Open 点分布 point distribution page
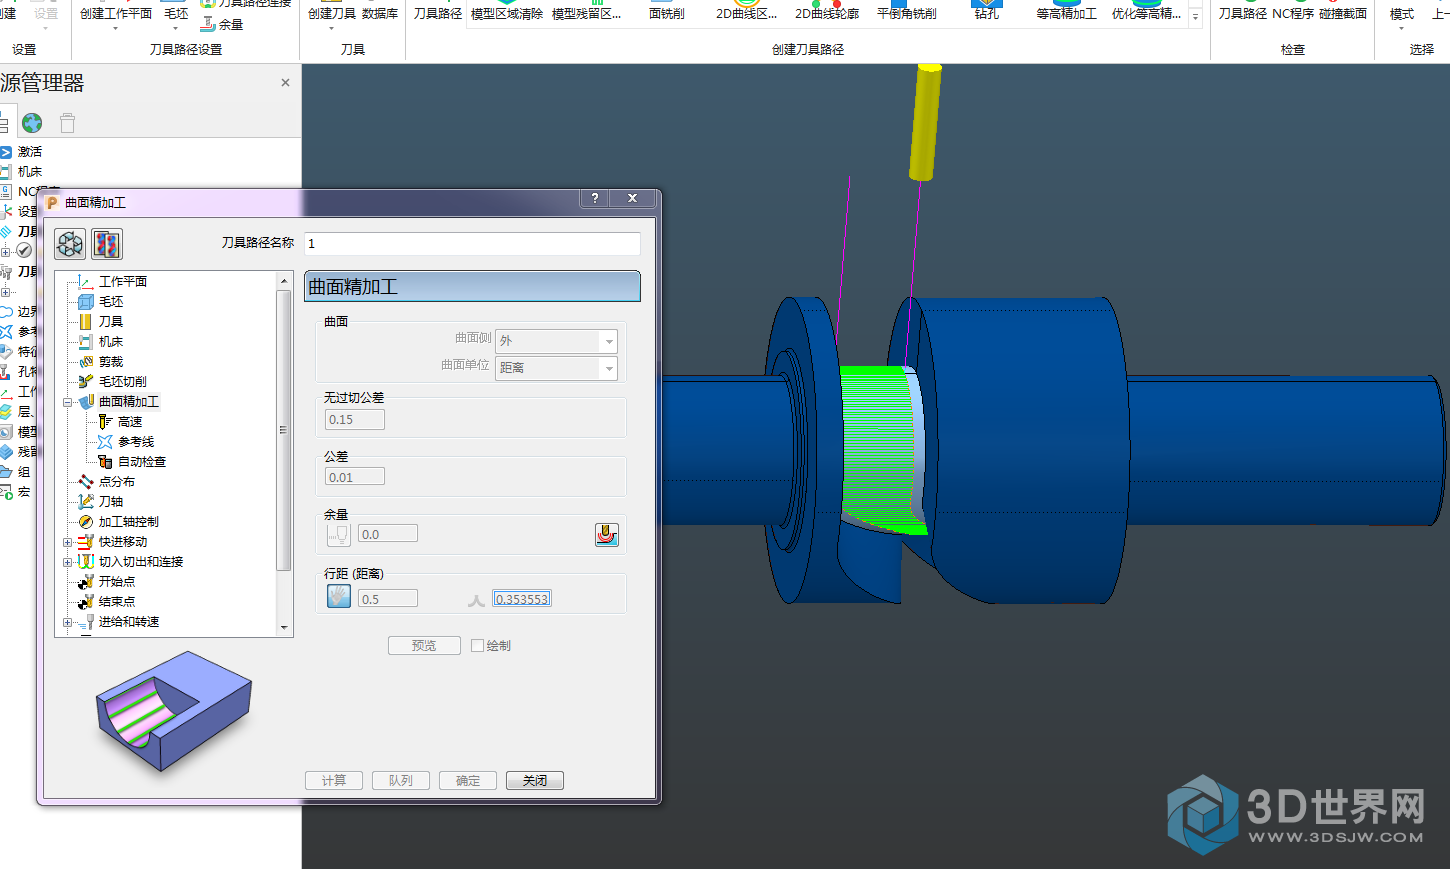This screenshot has width=1450, height=869. click(x=117, y=481)
